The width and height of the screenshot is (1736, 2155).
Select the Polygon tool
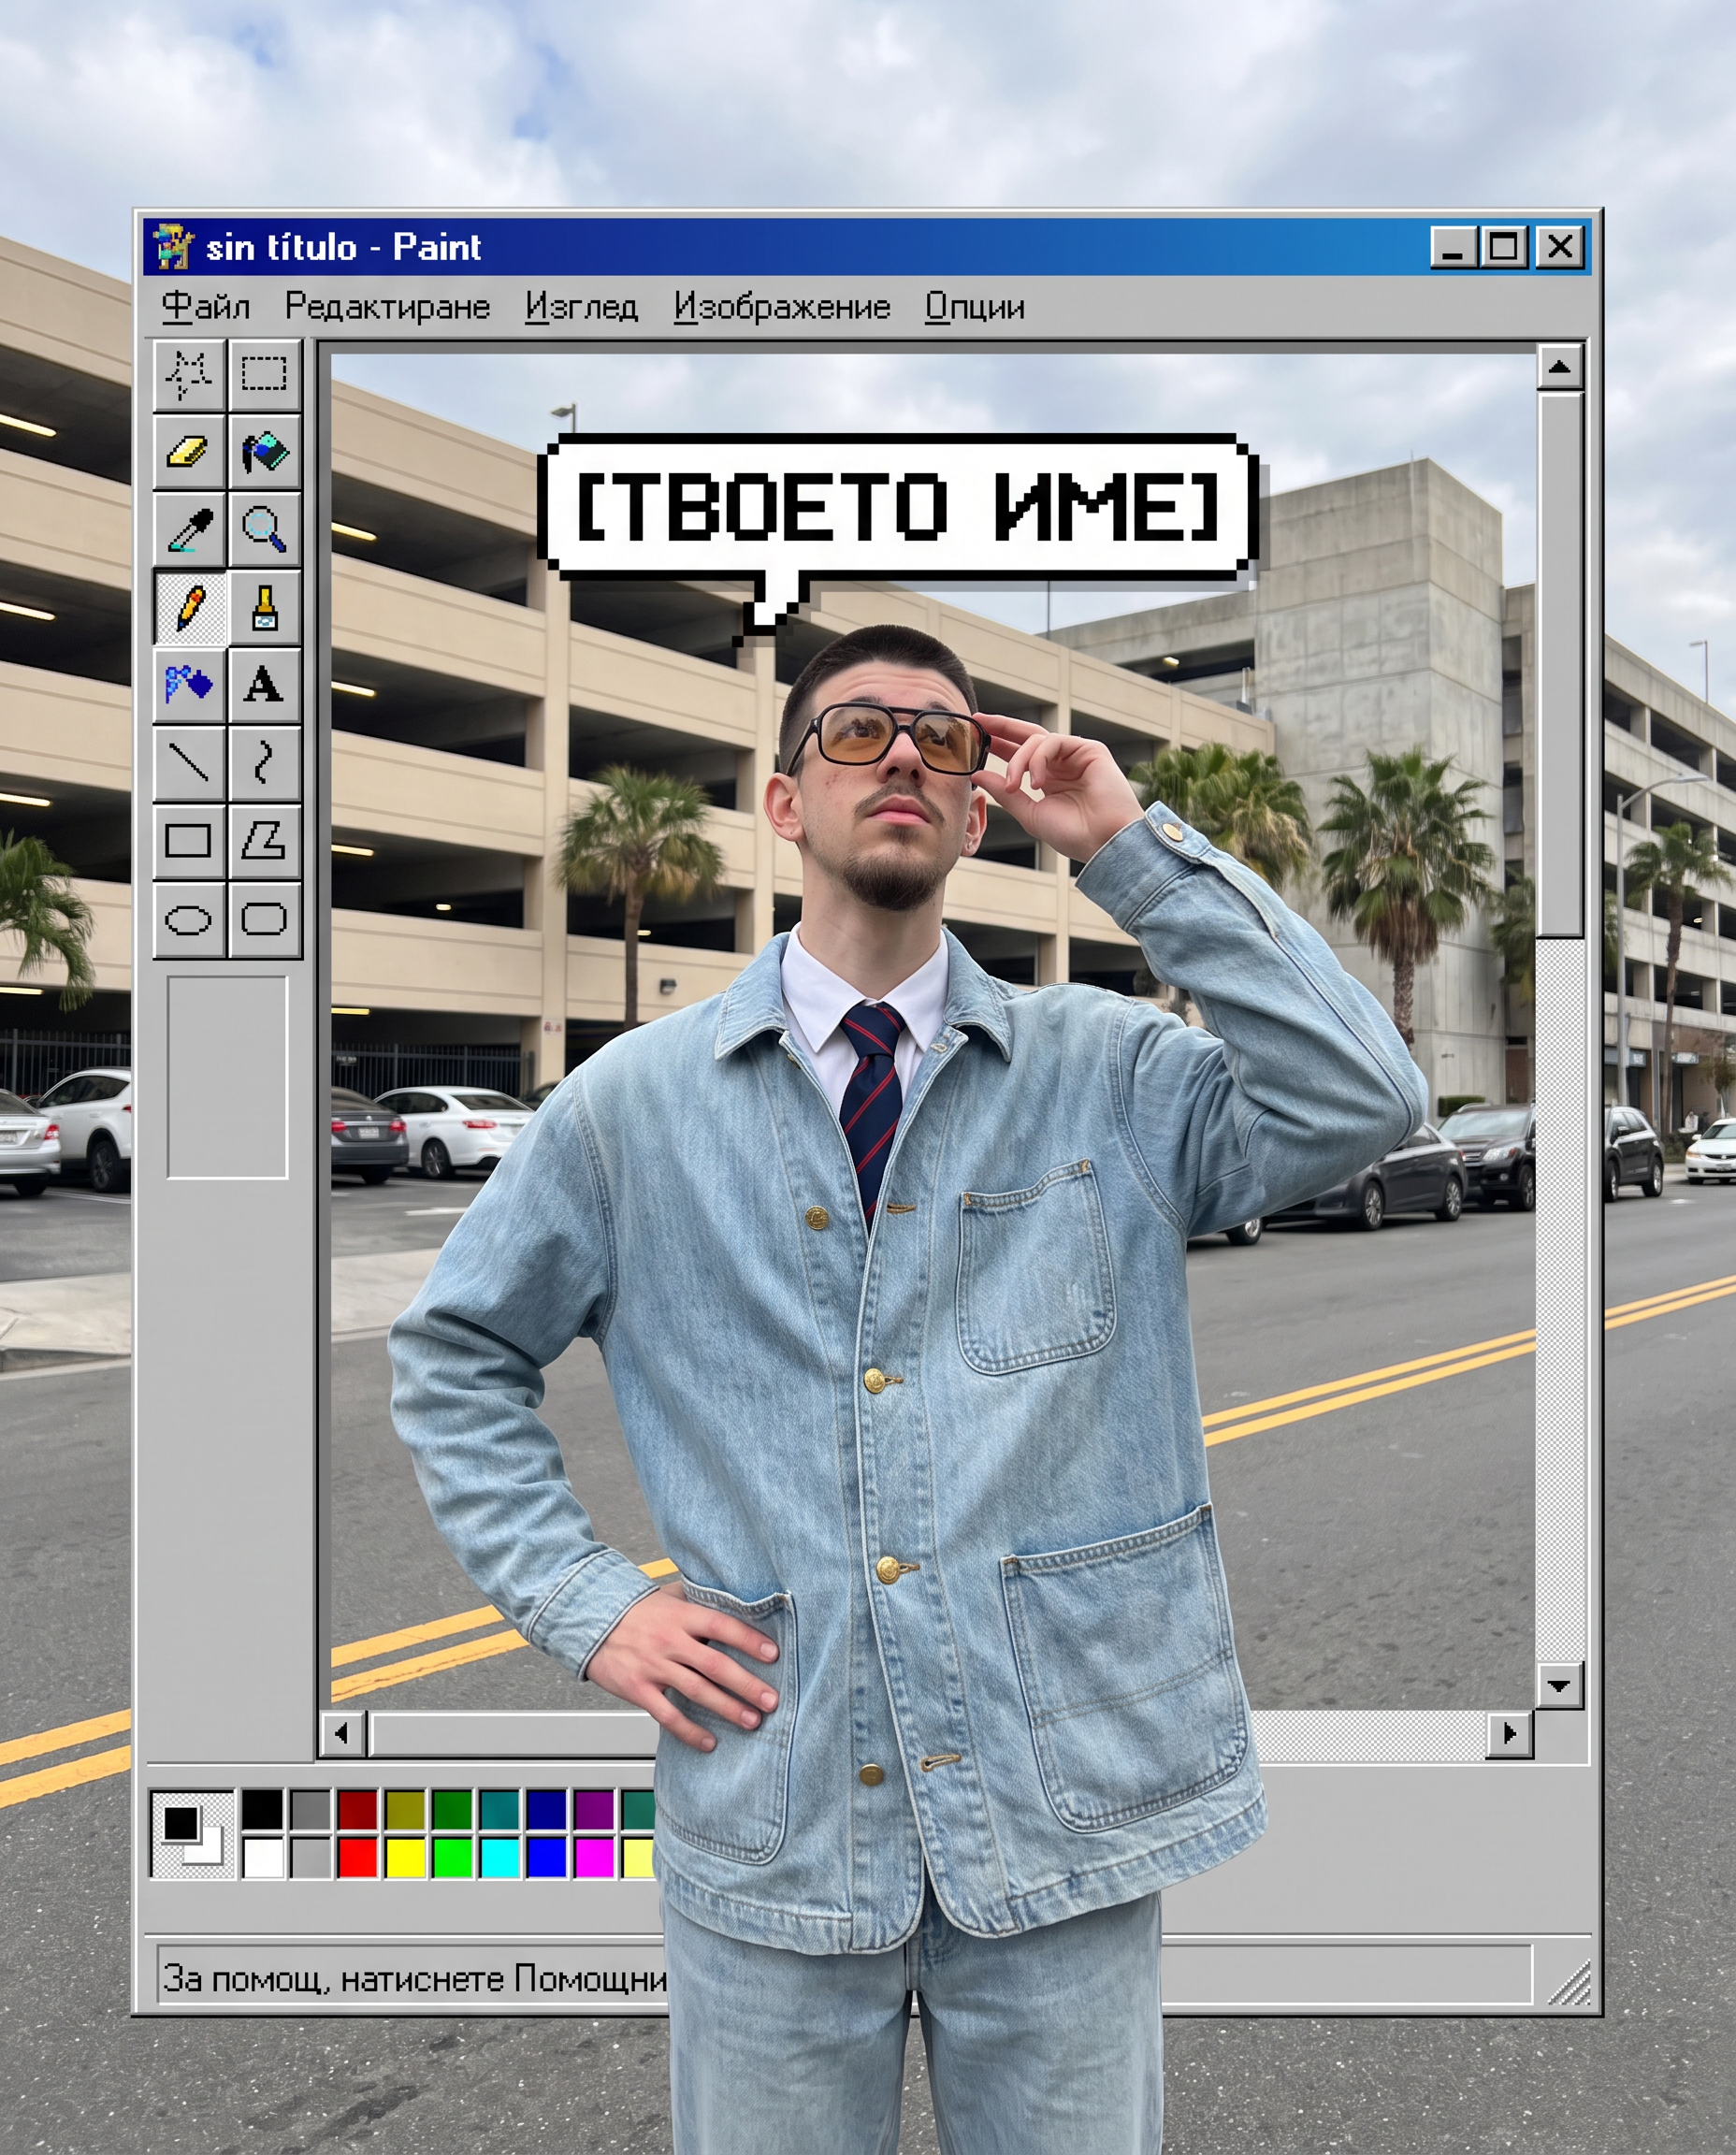[x=265, y=841]
